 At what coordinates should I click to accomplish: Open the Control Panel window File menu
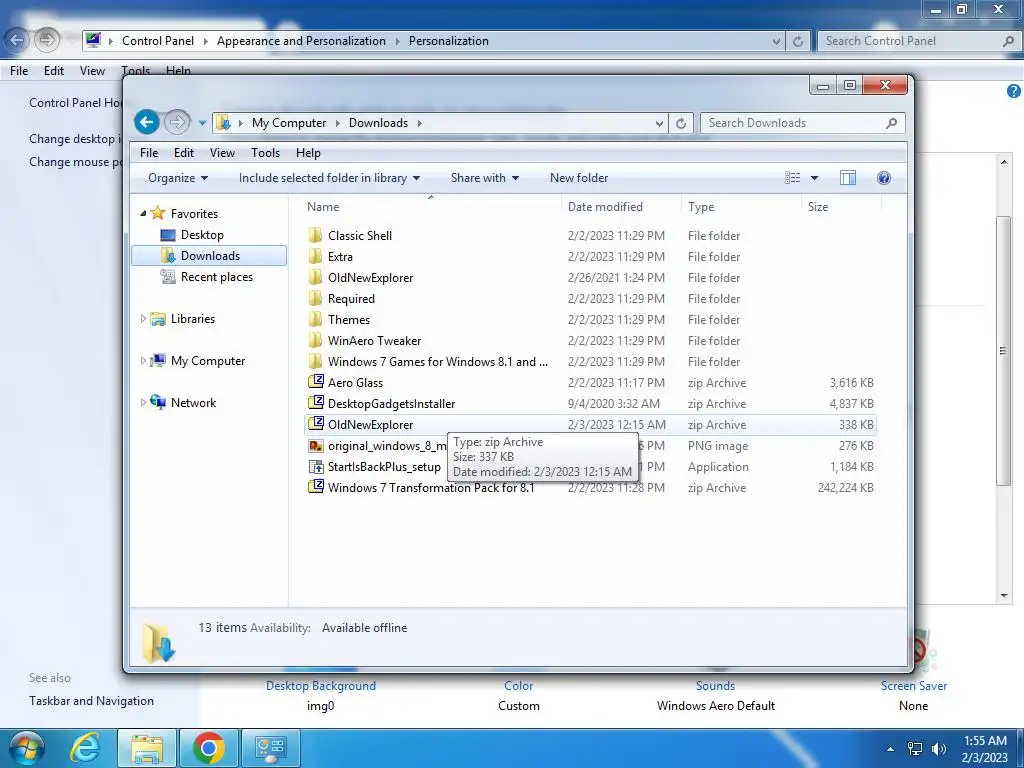coord(19,71)
